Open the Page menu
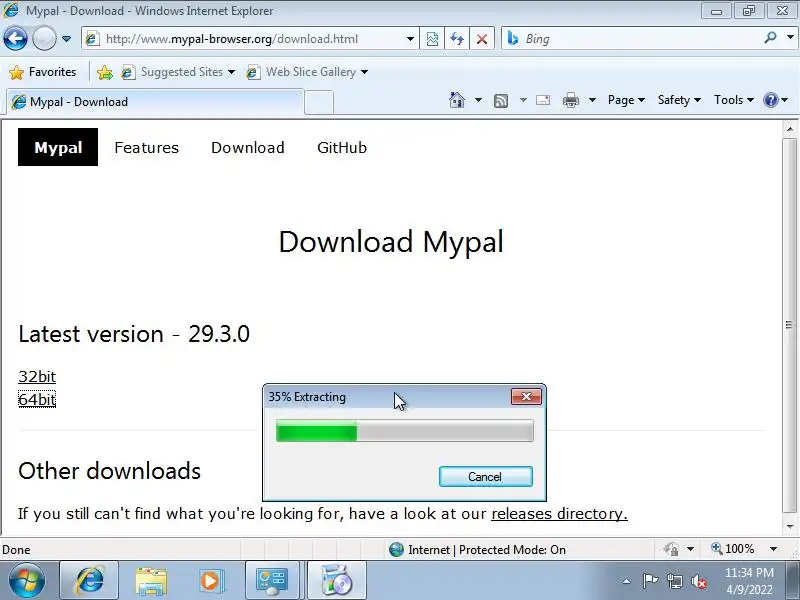Image resolution: width=800 pixels, height=600 pixels. pyautogui.click(x=626, y=100)
